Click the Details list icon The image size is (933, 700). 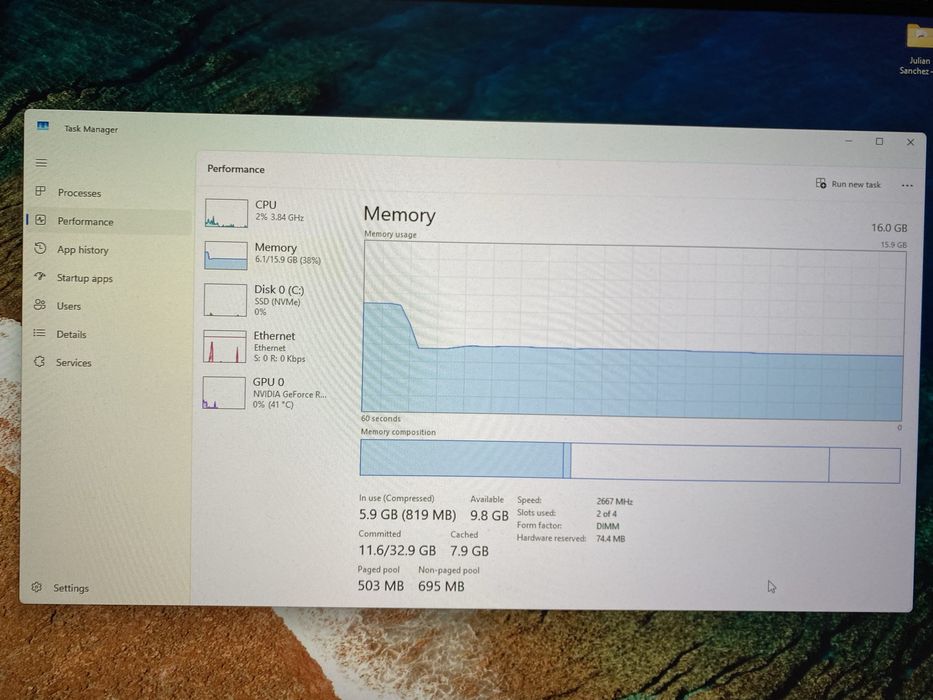coord(39,333)
